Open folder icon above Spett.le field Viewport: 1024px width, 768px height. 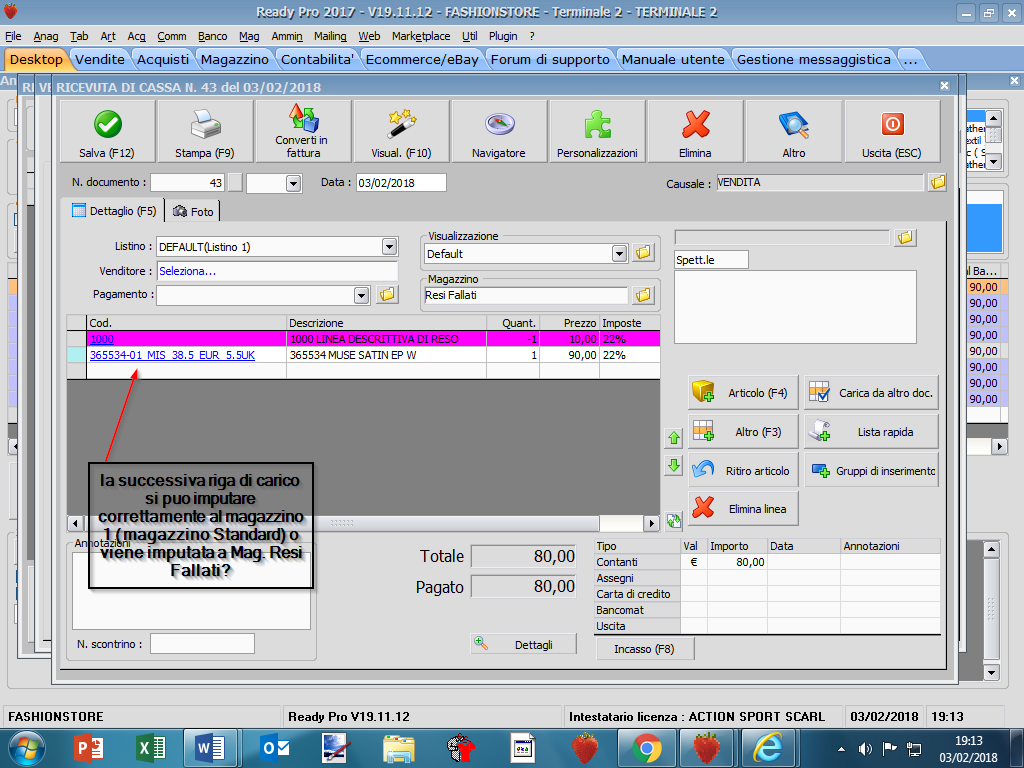(x=905, y=237)
